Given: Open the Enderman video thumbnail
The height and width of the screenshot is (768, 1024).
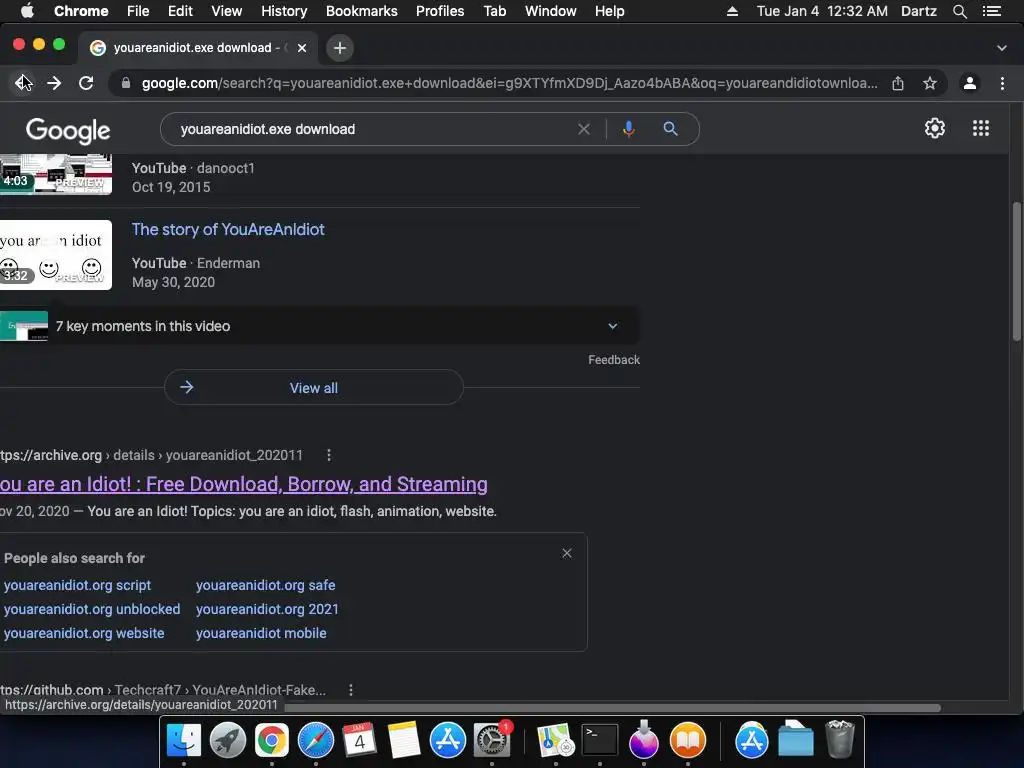Looking at the screenshot, I should (56, 255).
